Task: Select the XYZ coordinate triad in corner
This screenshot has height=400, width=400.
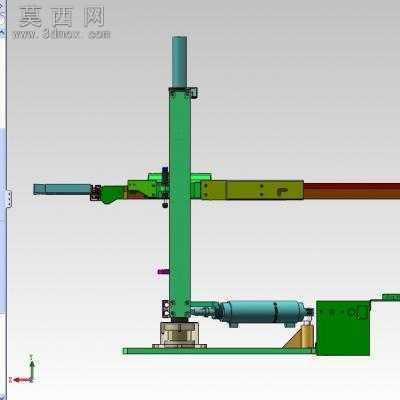Action: [23, 369]
